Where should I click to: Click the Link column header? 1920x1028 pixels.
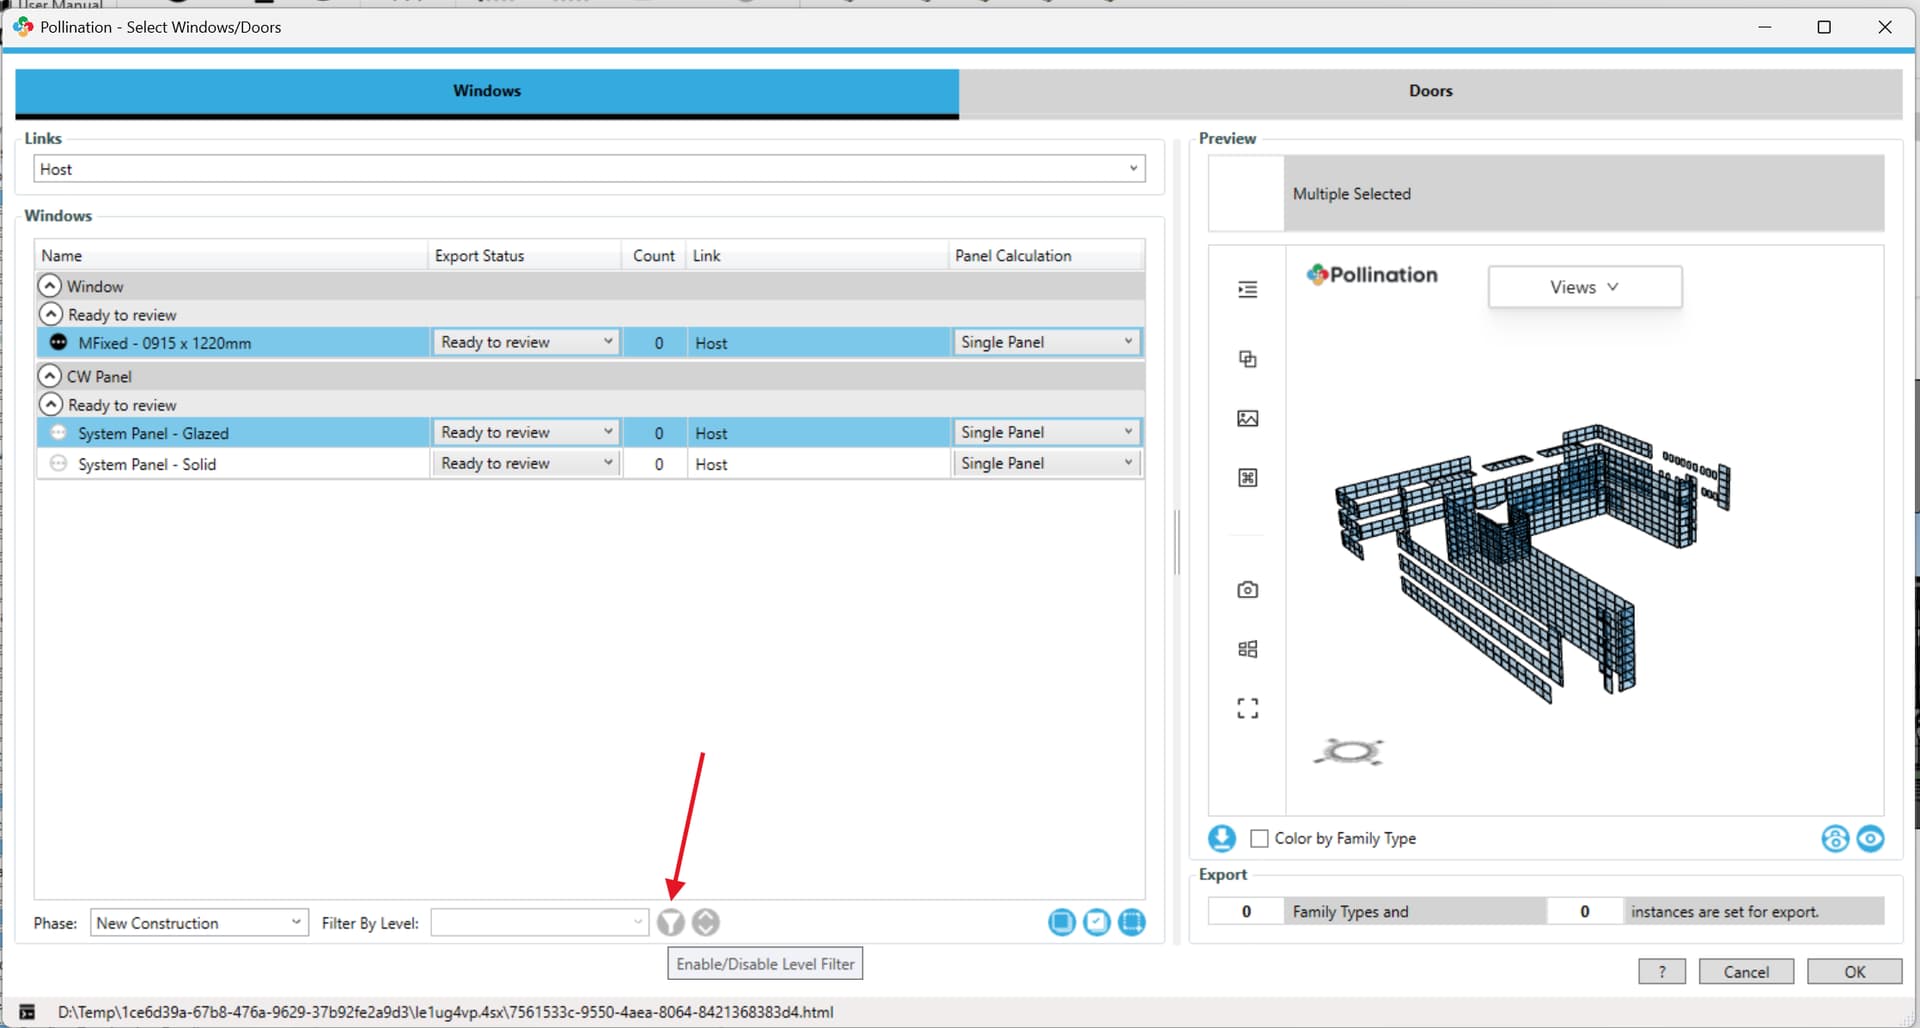pyautogui.click(x=817, y=255)
